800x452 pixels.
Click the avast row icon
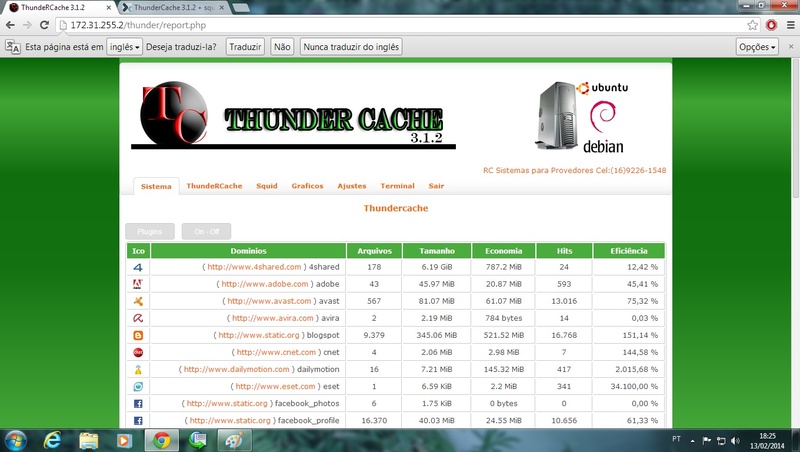(x=138, y=301)
